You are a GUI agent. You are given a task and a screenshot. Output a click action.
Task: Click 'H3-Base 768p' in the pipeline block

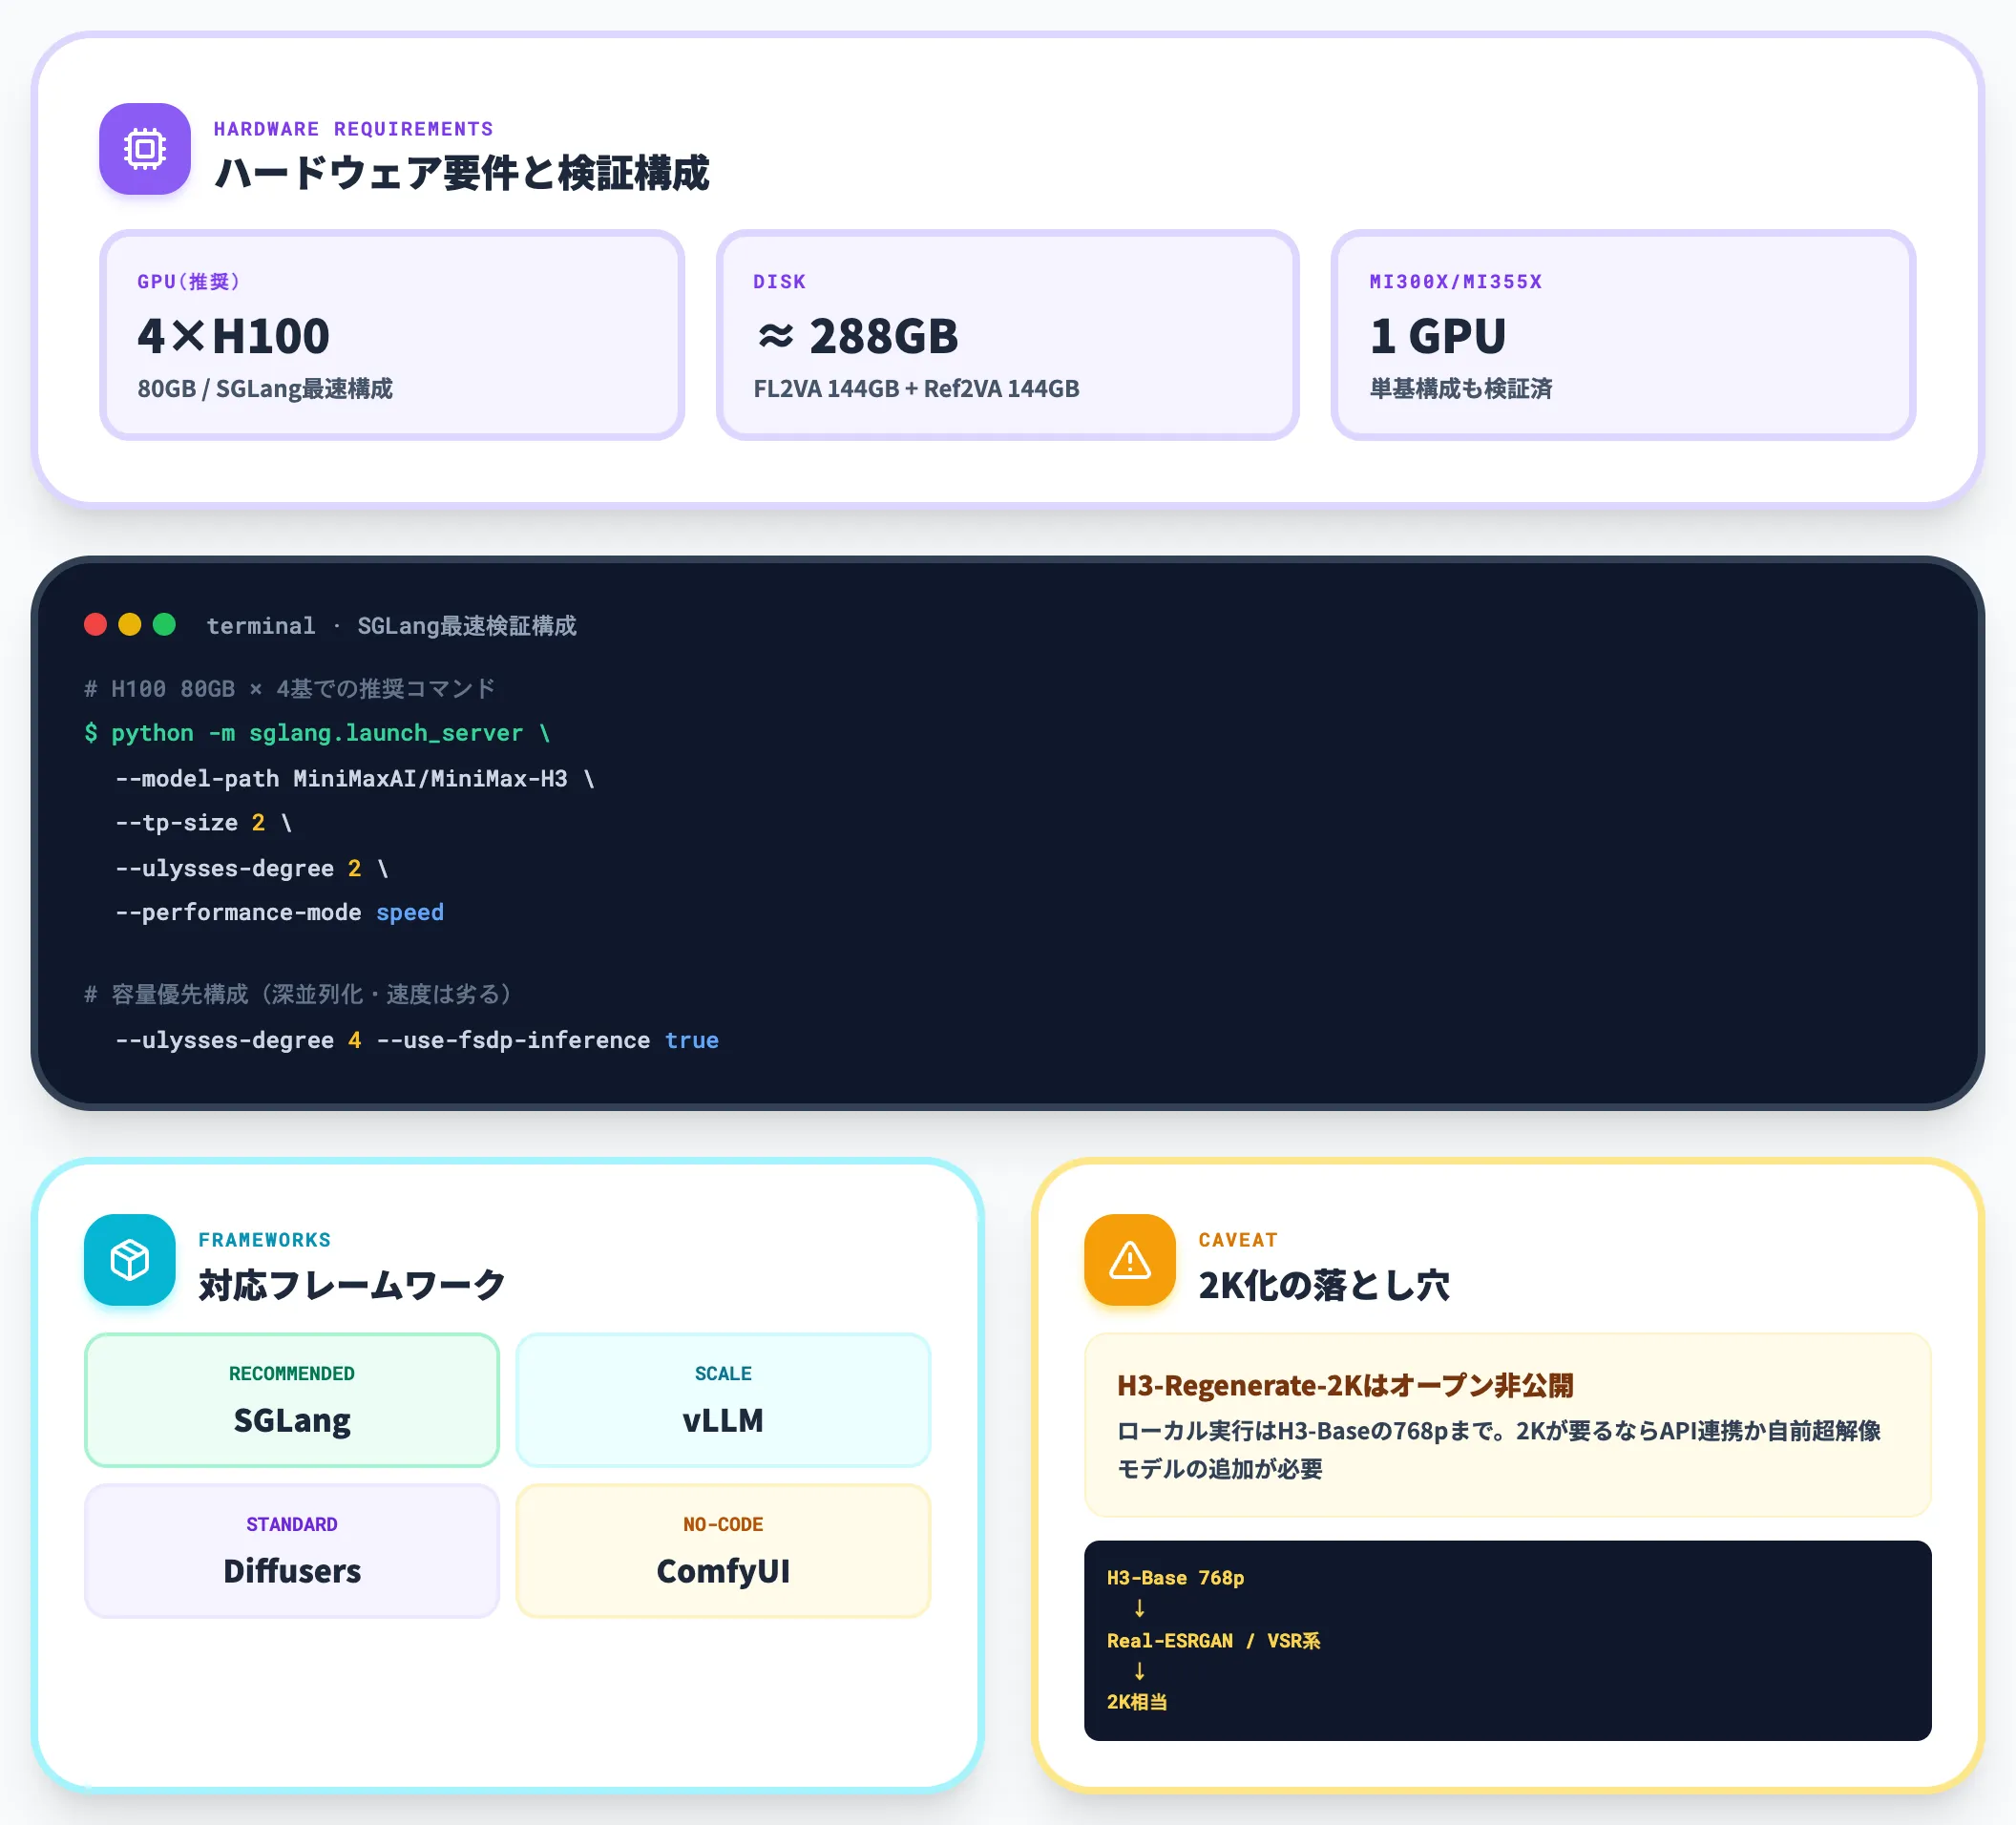coord(1176,1578)
